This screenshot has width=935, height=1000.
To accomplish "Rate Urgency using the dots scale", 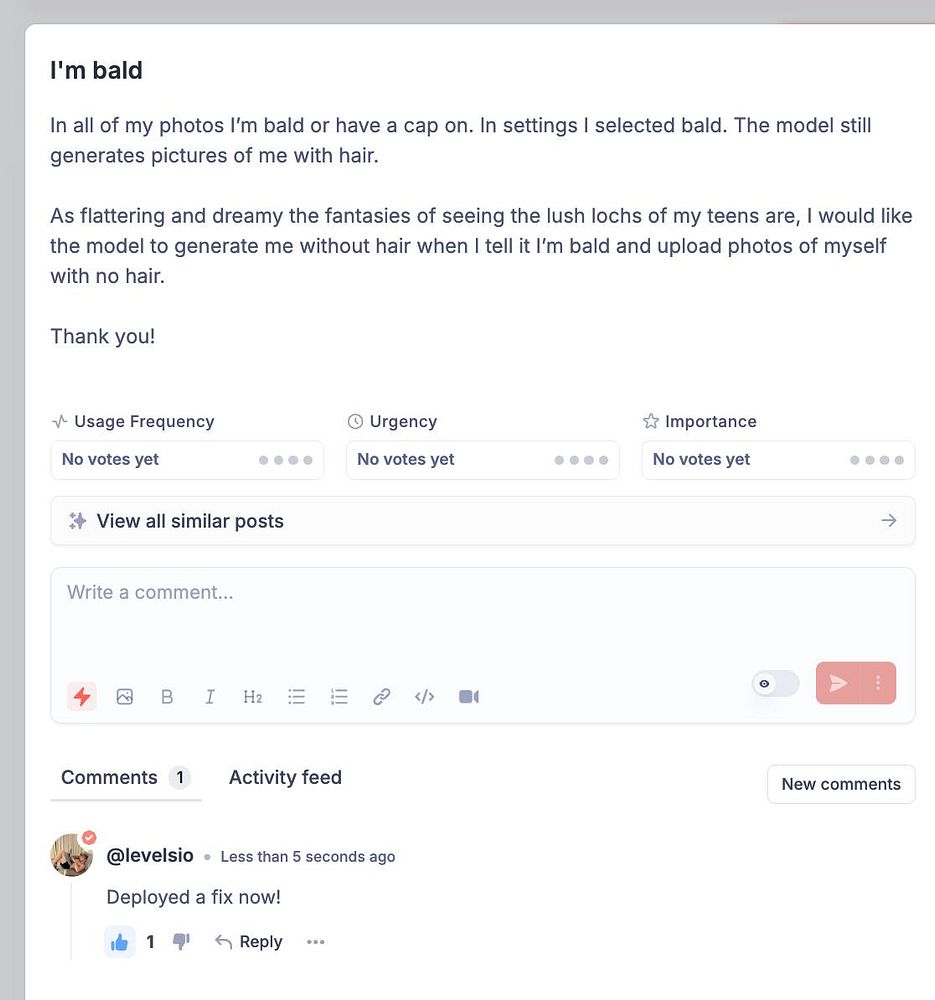I will (x=581, y=460).
